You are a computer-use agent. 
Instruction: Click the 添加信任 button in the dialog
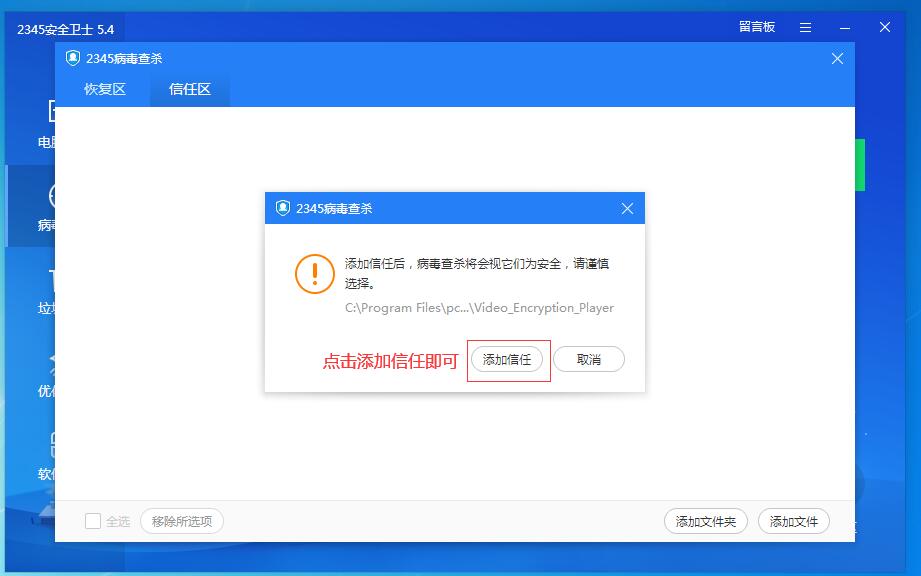coord(506,359)
